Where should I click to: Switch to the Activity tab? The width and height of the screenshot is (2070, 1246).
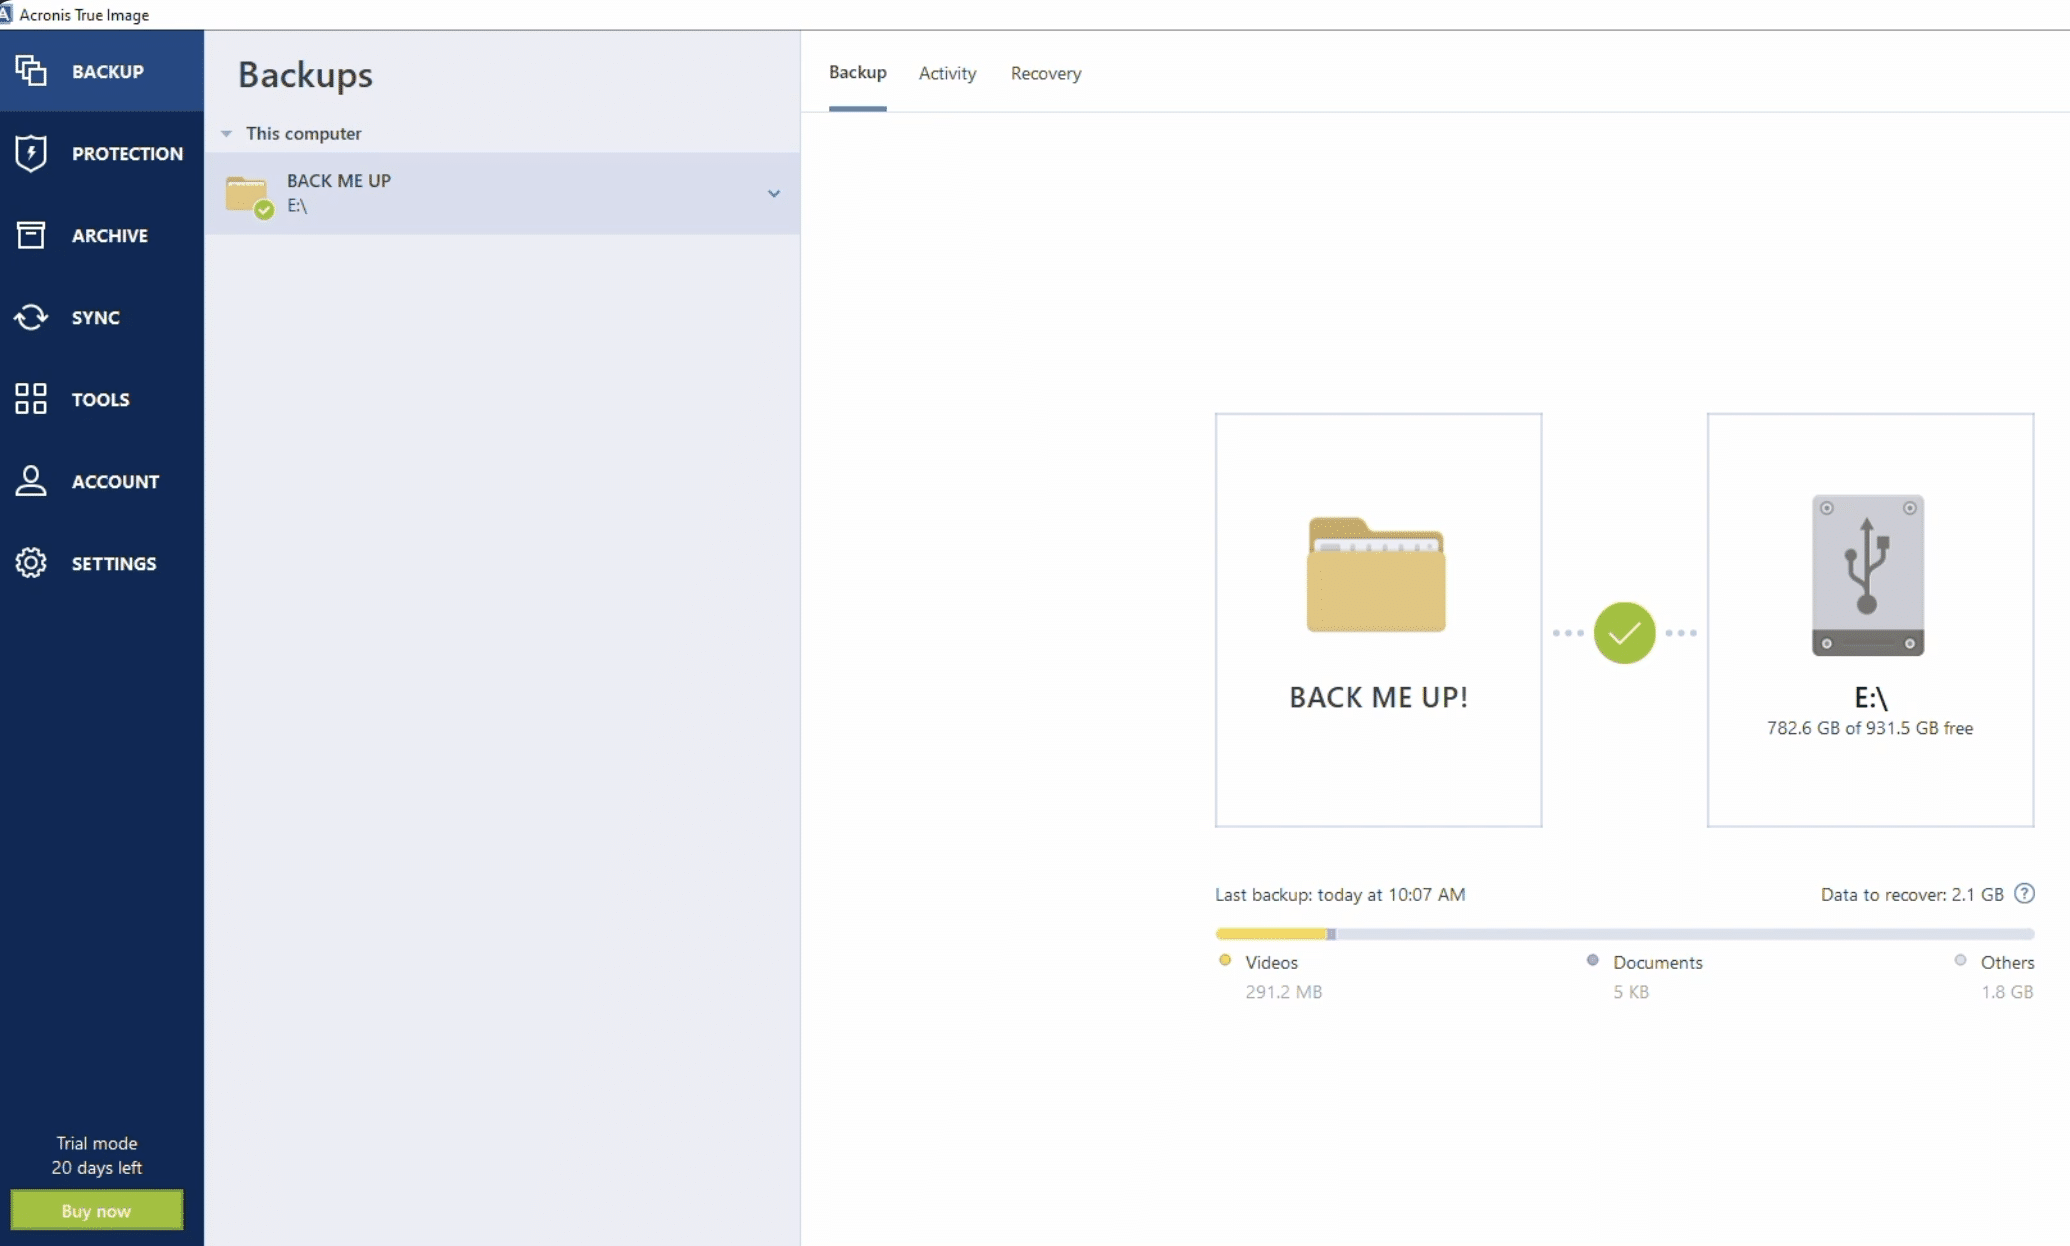coord(946,73)
